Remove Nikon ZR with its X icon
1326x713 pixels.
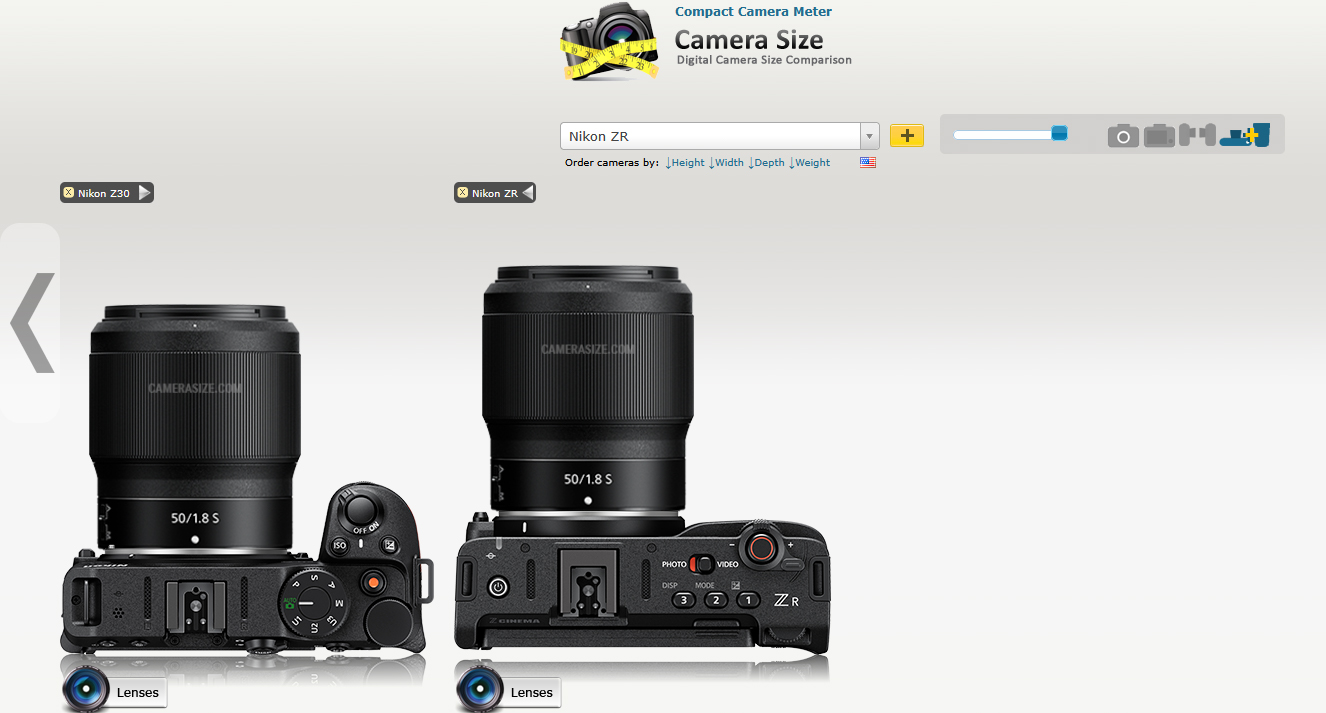click(x=463, y=193)
